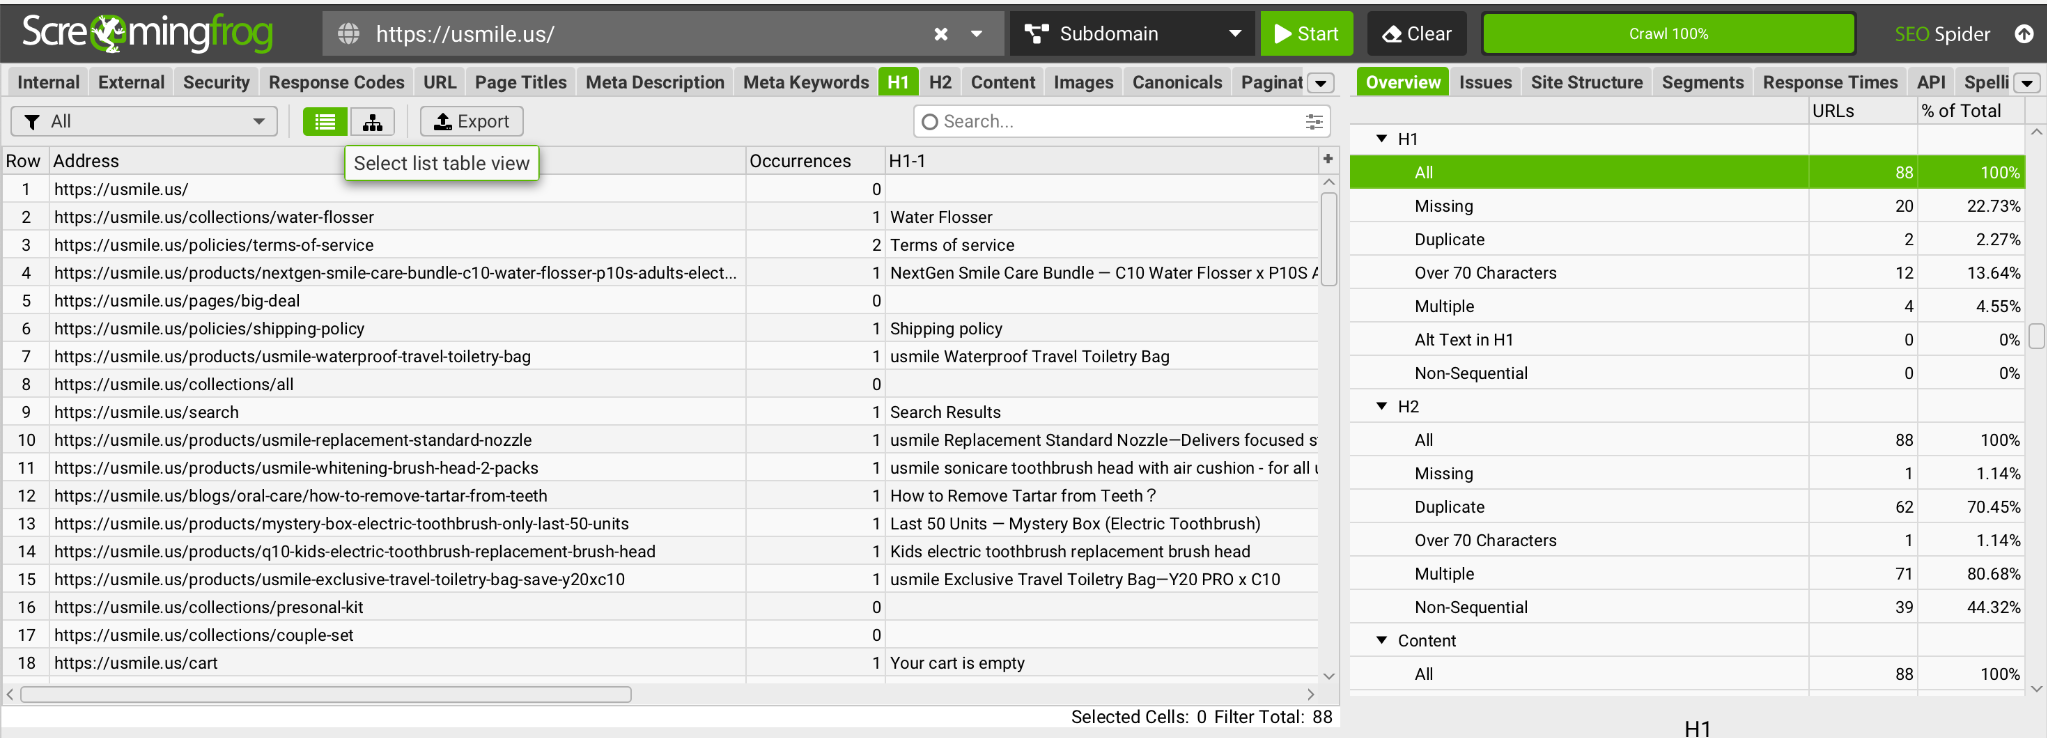Viewport: 2047px width, 738px height.
Task: Click the Crawl 100% progress bar
Action: click(1668, 34)
